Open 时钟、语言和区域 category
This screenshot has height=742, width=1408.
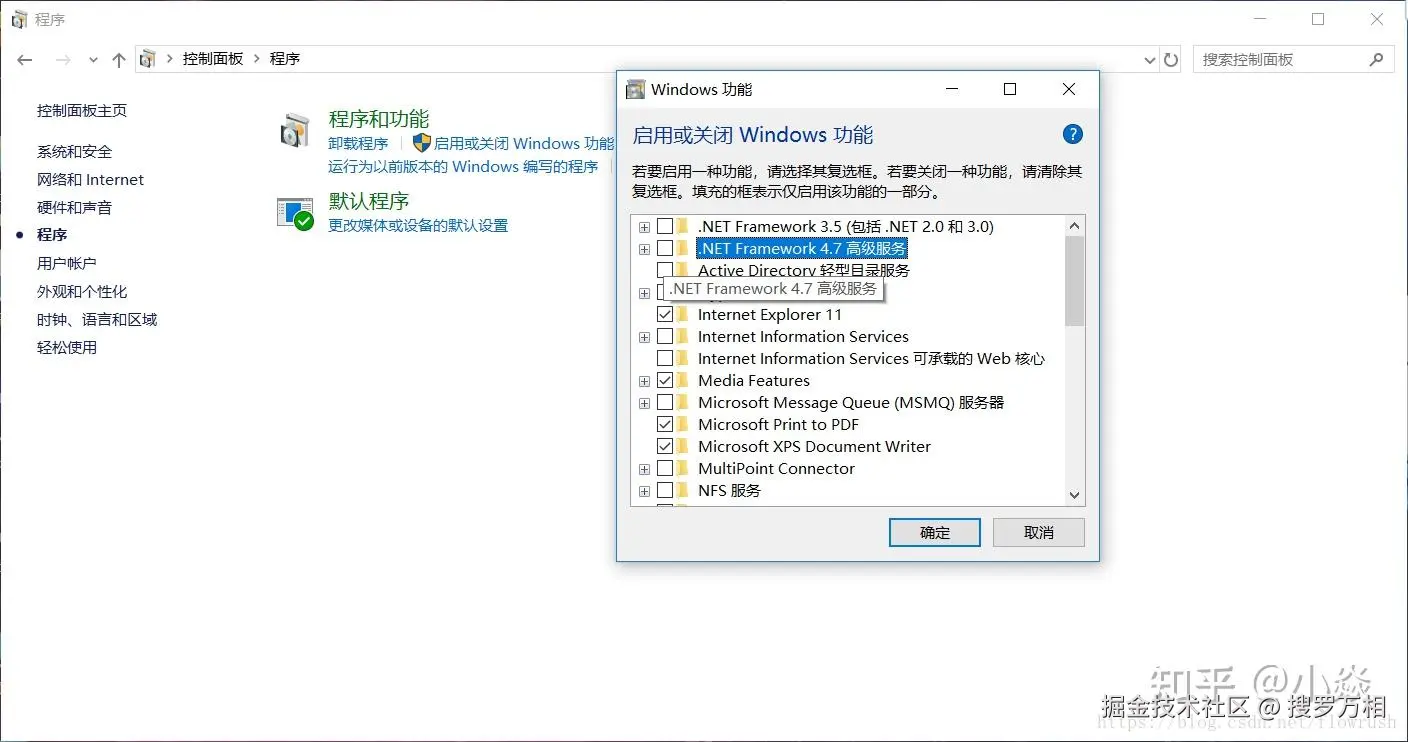click(x=97, y=320)
